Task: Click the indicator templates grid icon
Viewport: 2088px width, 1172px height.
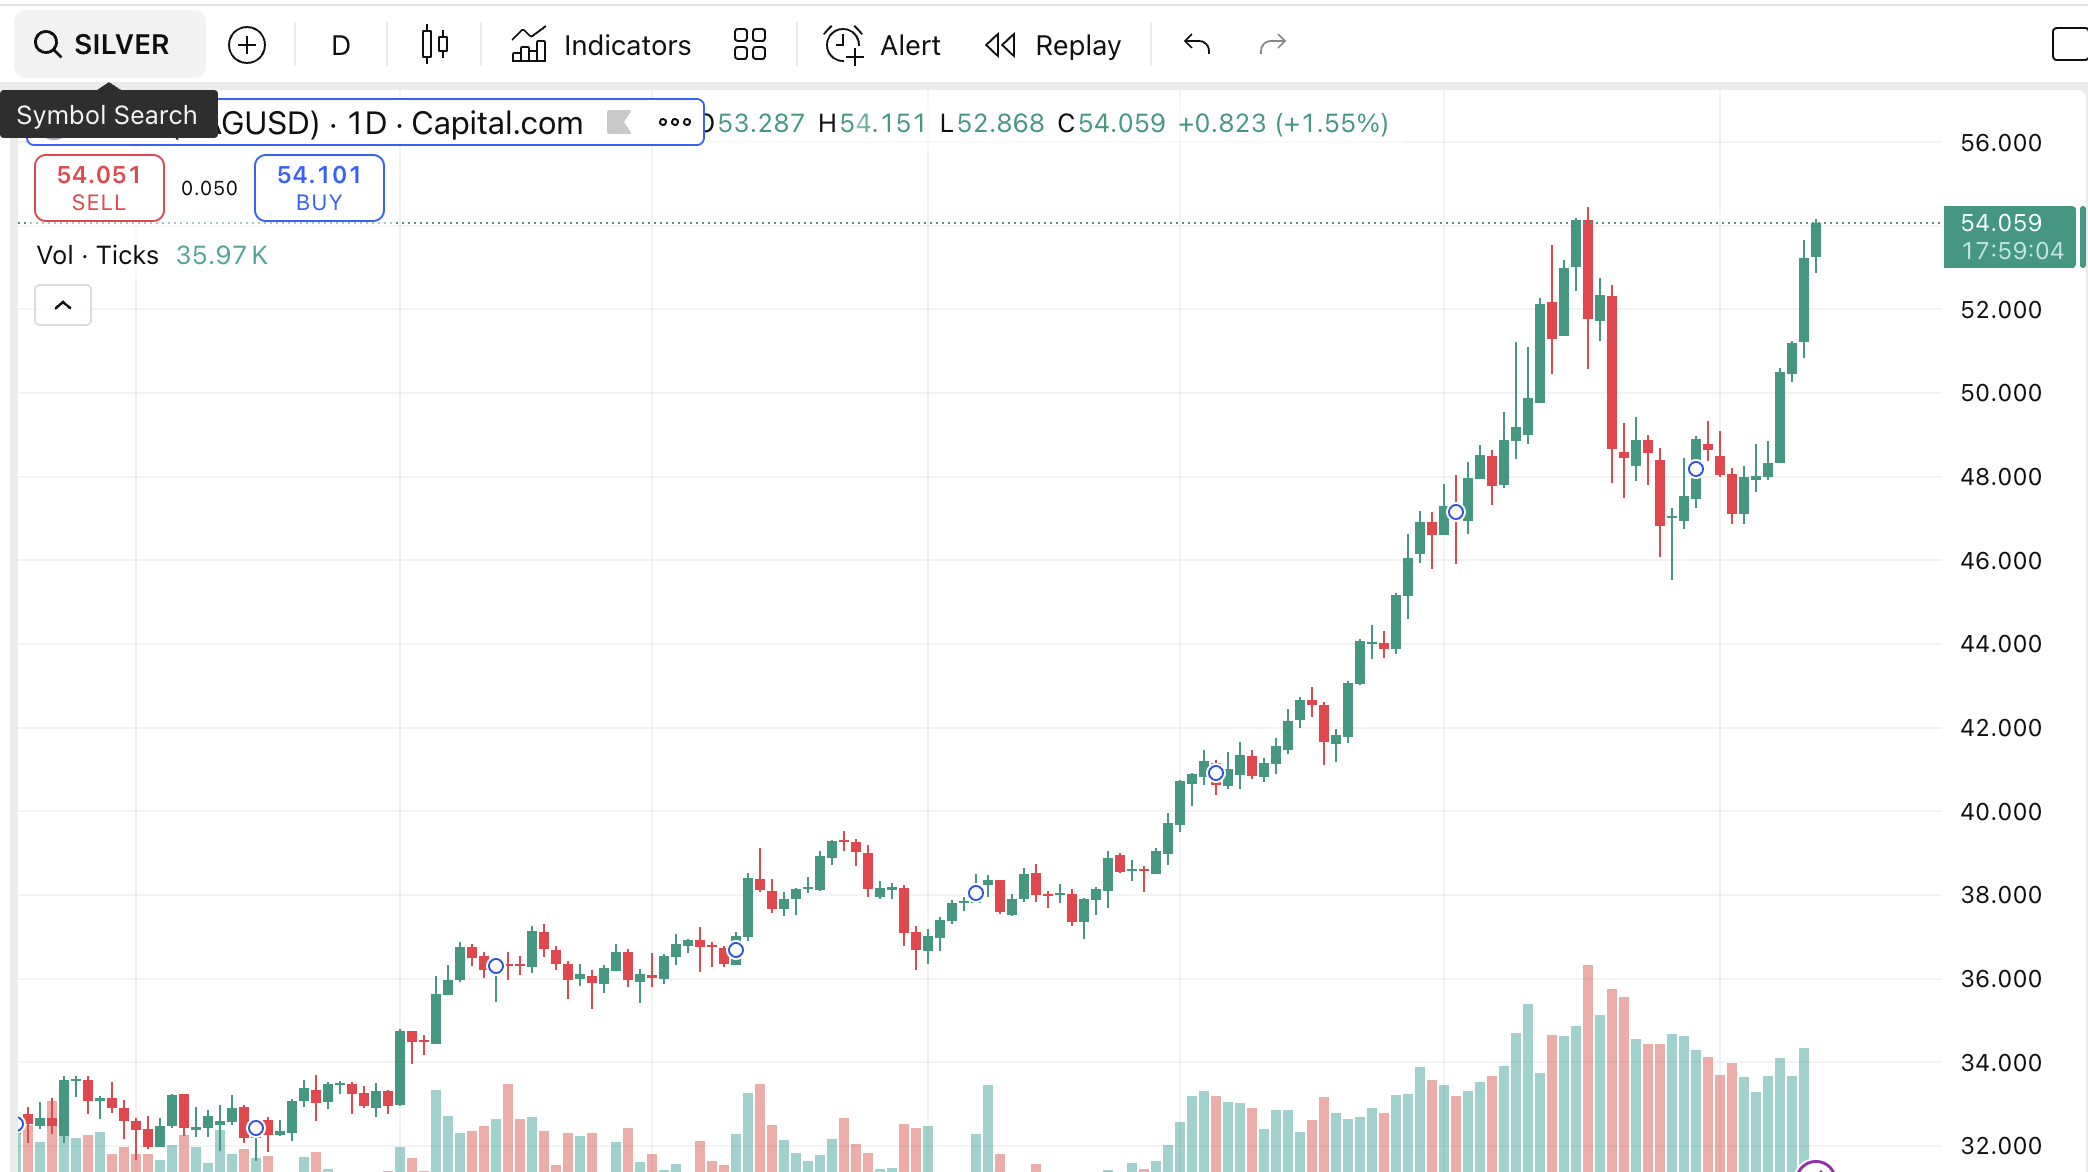Action: pos(749,45)
